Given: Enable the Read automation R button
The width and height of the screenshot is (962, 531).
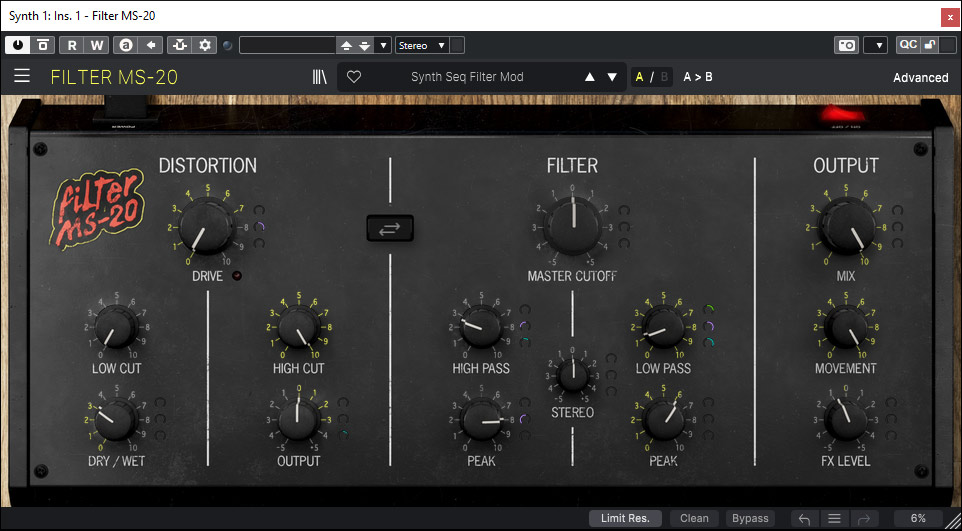Looking at the screenshot, I should pyautogui.click(x=72, y=45).
